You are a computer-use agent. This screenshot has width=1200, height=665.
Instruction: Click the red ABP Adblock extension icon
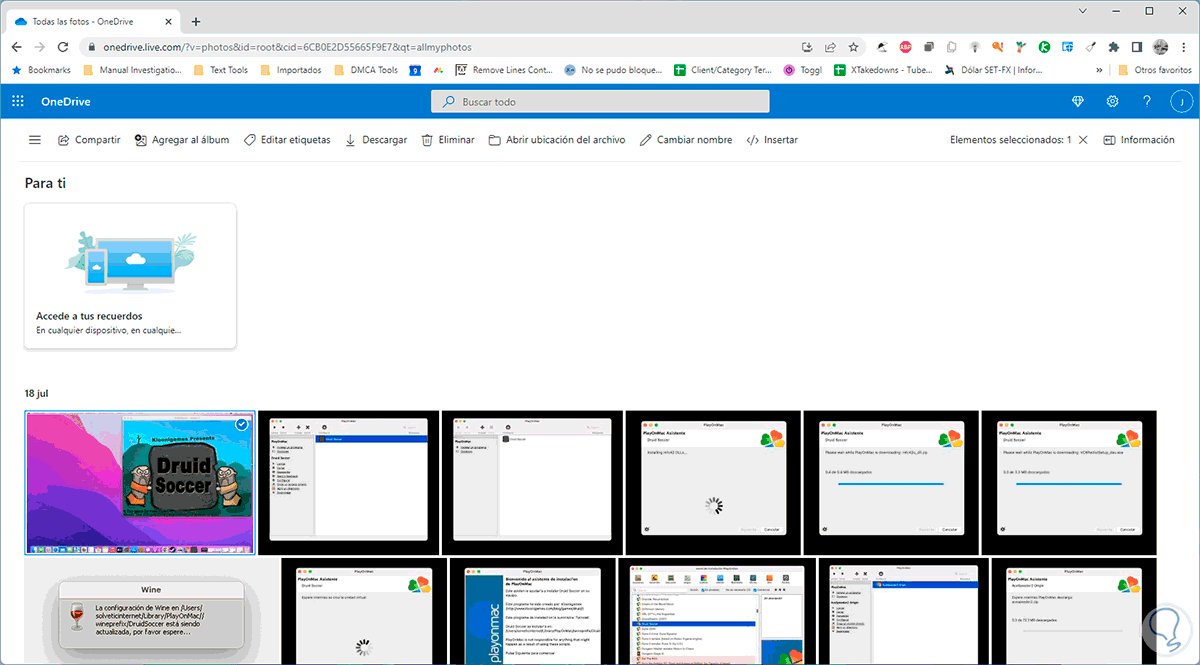pos(905,47)
